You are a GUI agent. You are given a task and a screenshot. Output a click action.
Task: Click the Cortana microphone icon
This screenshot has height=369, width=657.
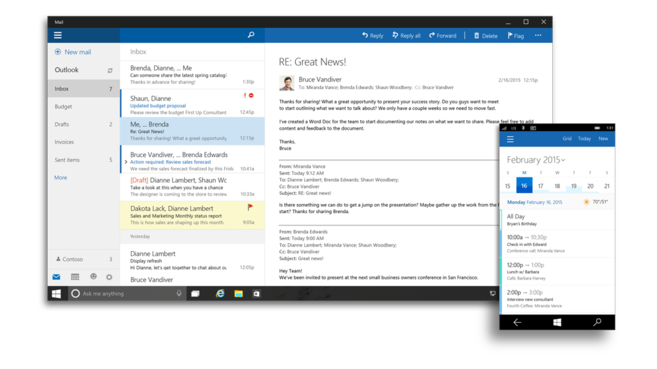tap(179, 294)
